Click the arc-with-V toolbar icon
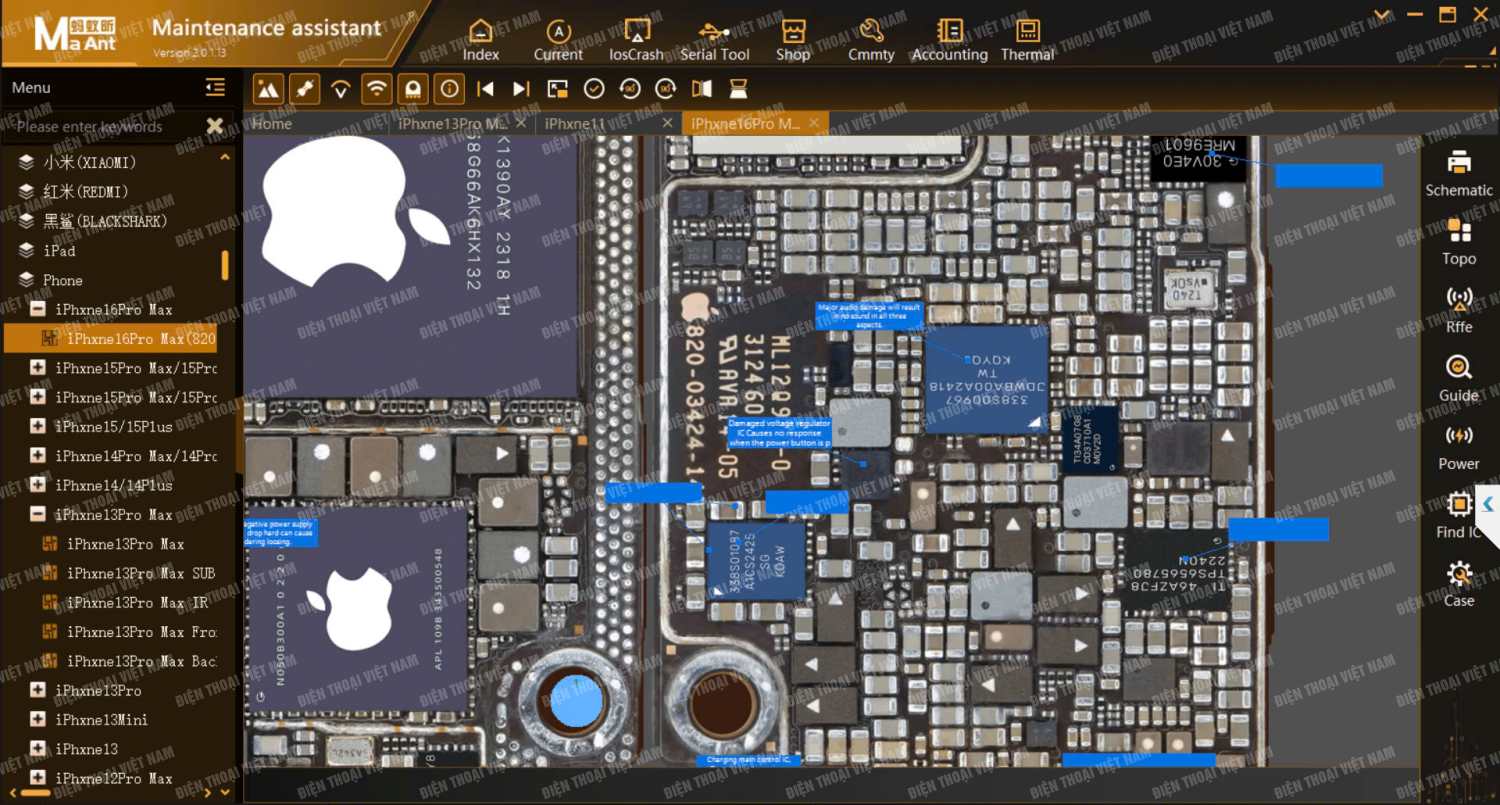This screenshot has height=805, width=1500. click(341, 89)
